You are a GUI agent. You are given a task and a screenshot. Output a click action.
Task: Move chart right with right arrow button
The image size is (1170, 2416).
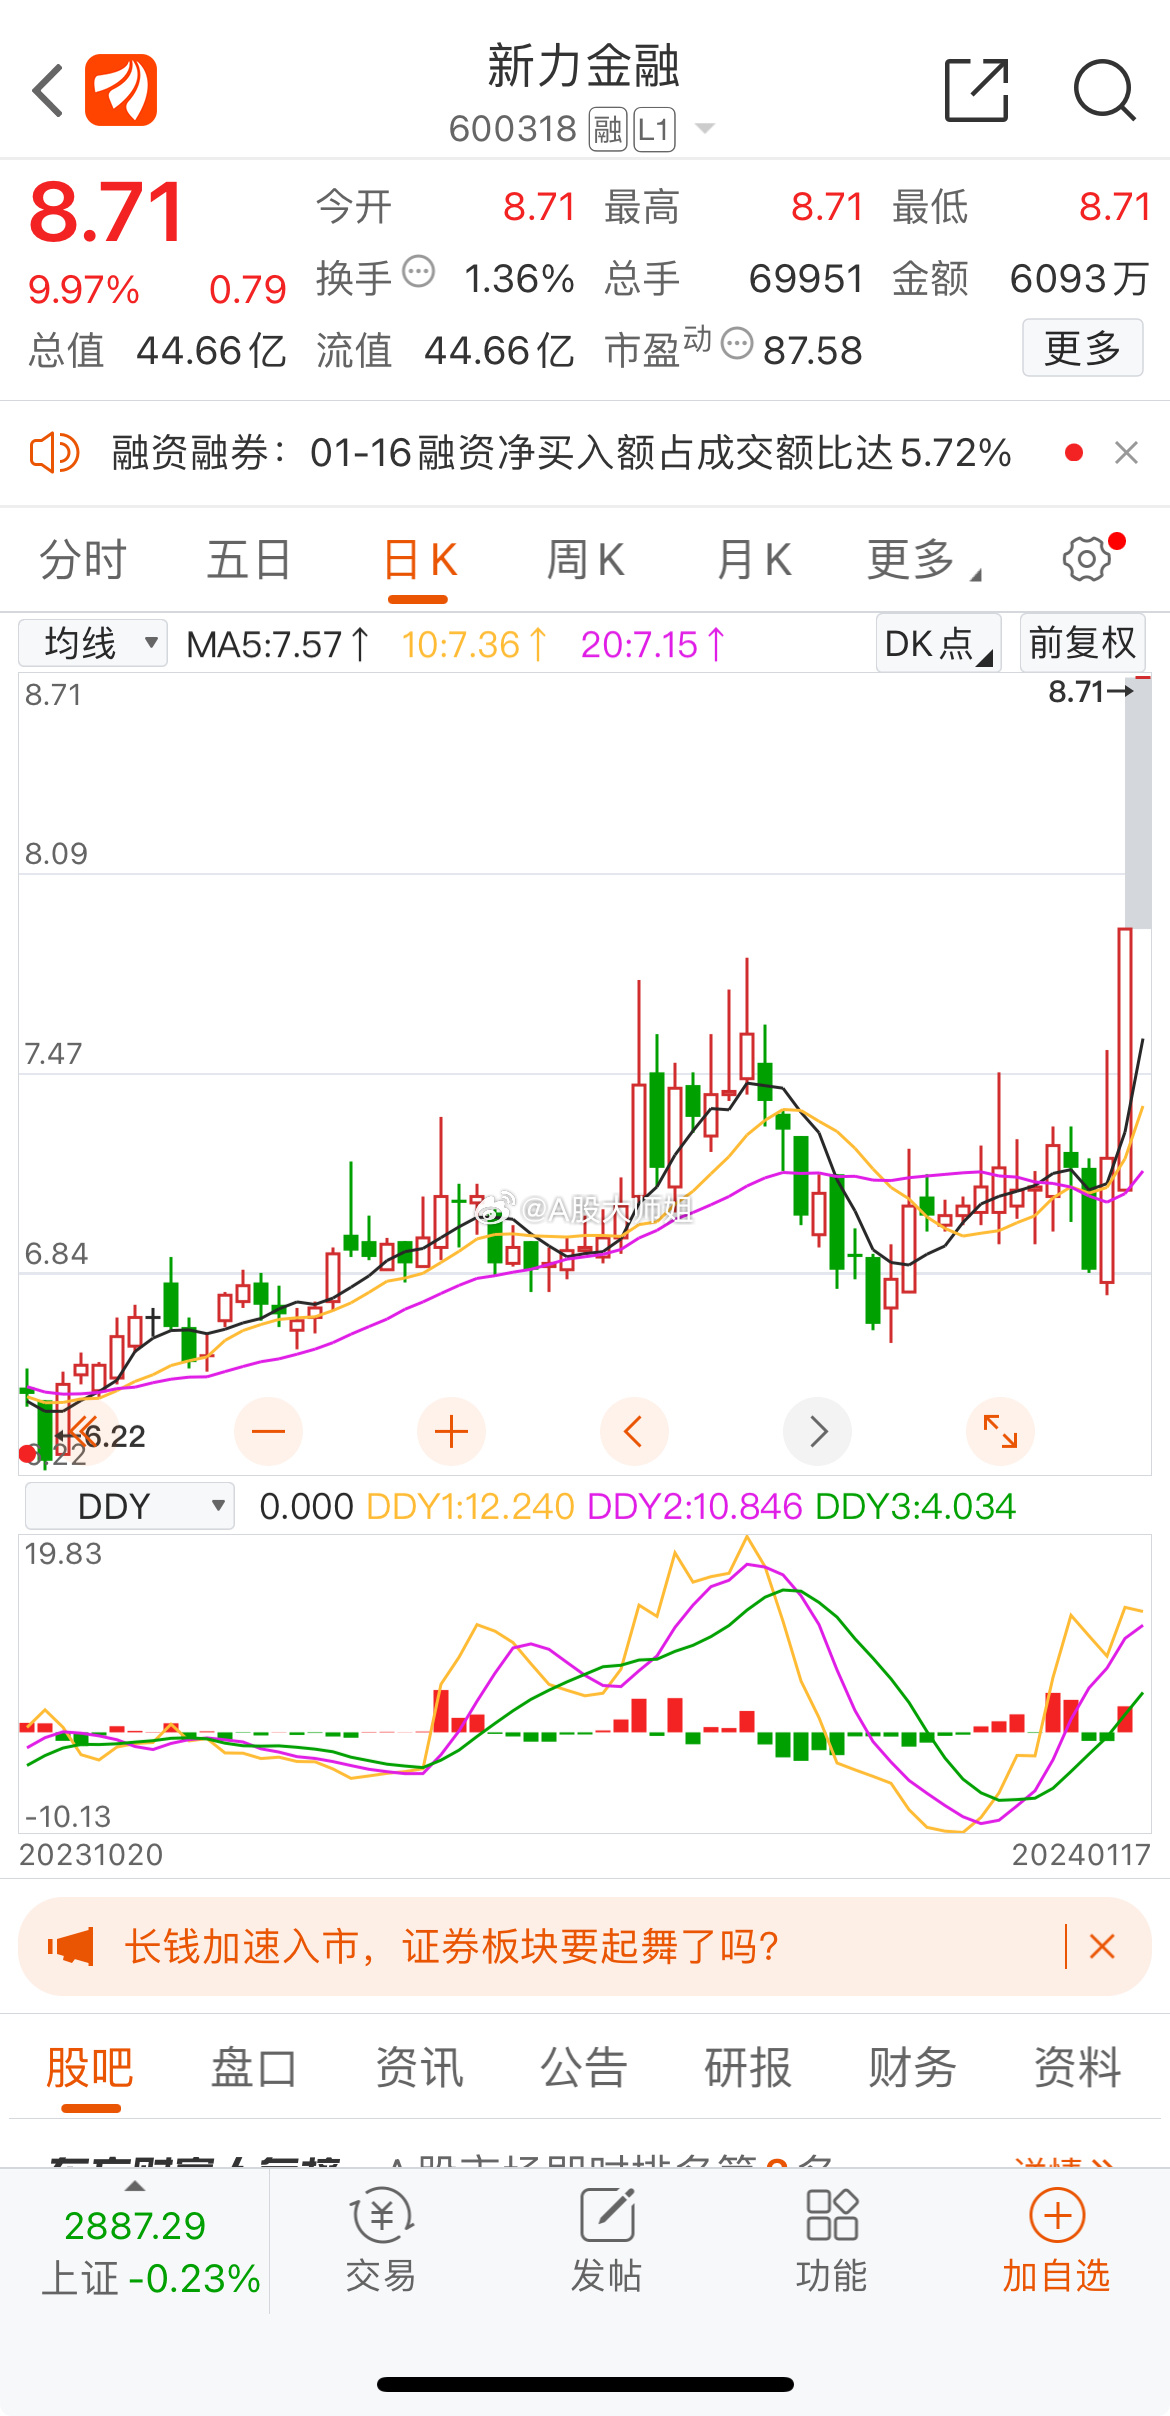[x=818, y=1431]
